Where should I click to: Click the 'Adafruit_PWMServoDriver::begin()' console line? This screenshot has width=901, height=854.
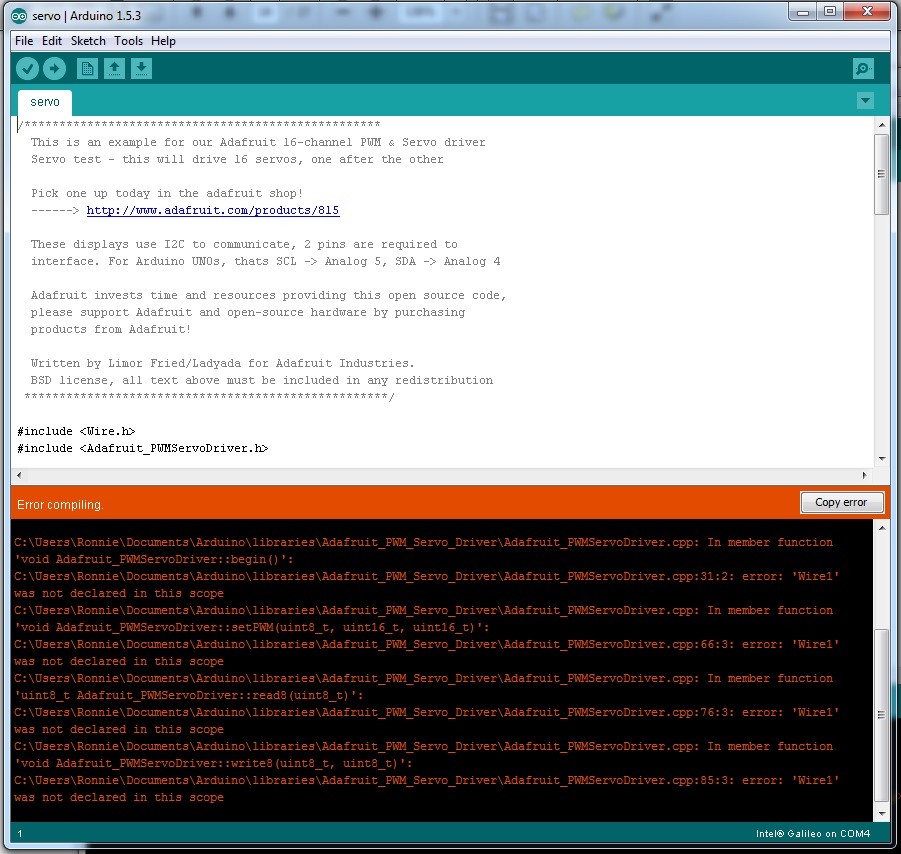[154, 559]
